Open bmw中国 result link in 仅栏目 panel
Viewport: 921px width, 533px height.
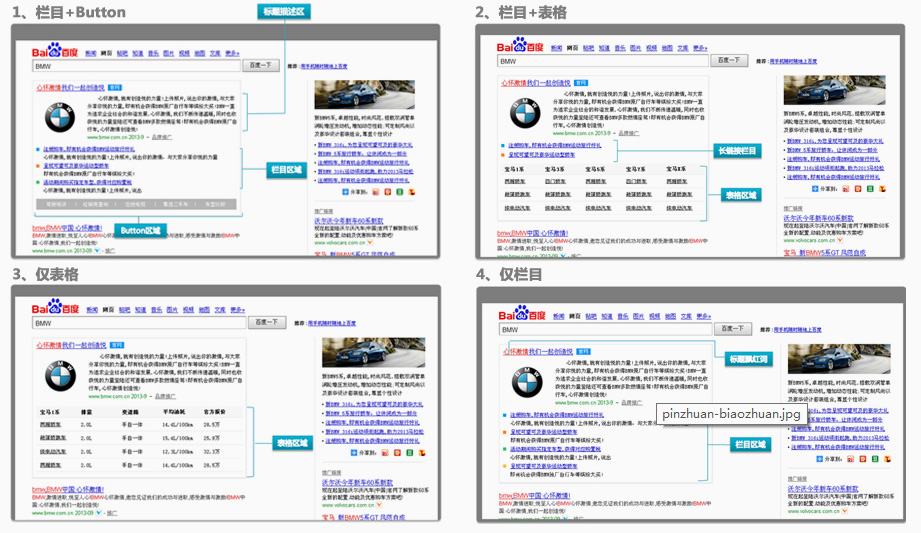[534, 495]
